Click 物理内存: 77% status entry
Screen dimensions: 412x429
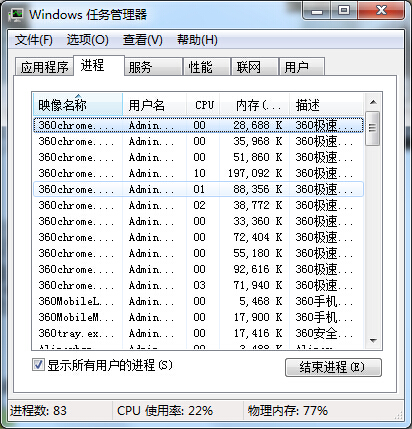[x=288, y=411]
